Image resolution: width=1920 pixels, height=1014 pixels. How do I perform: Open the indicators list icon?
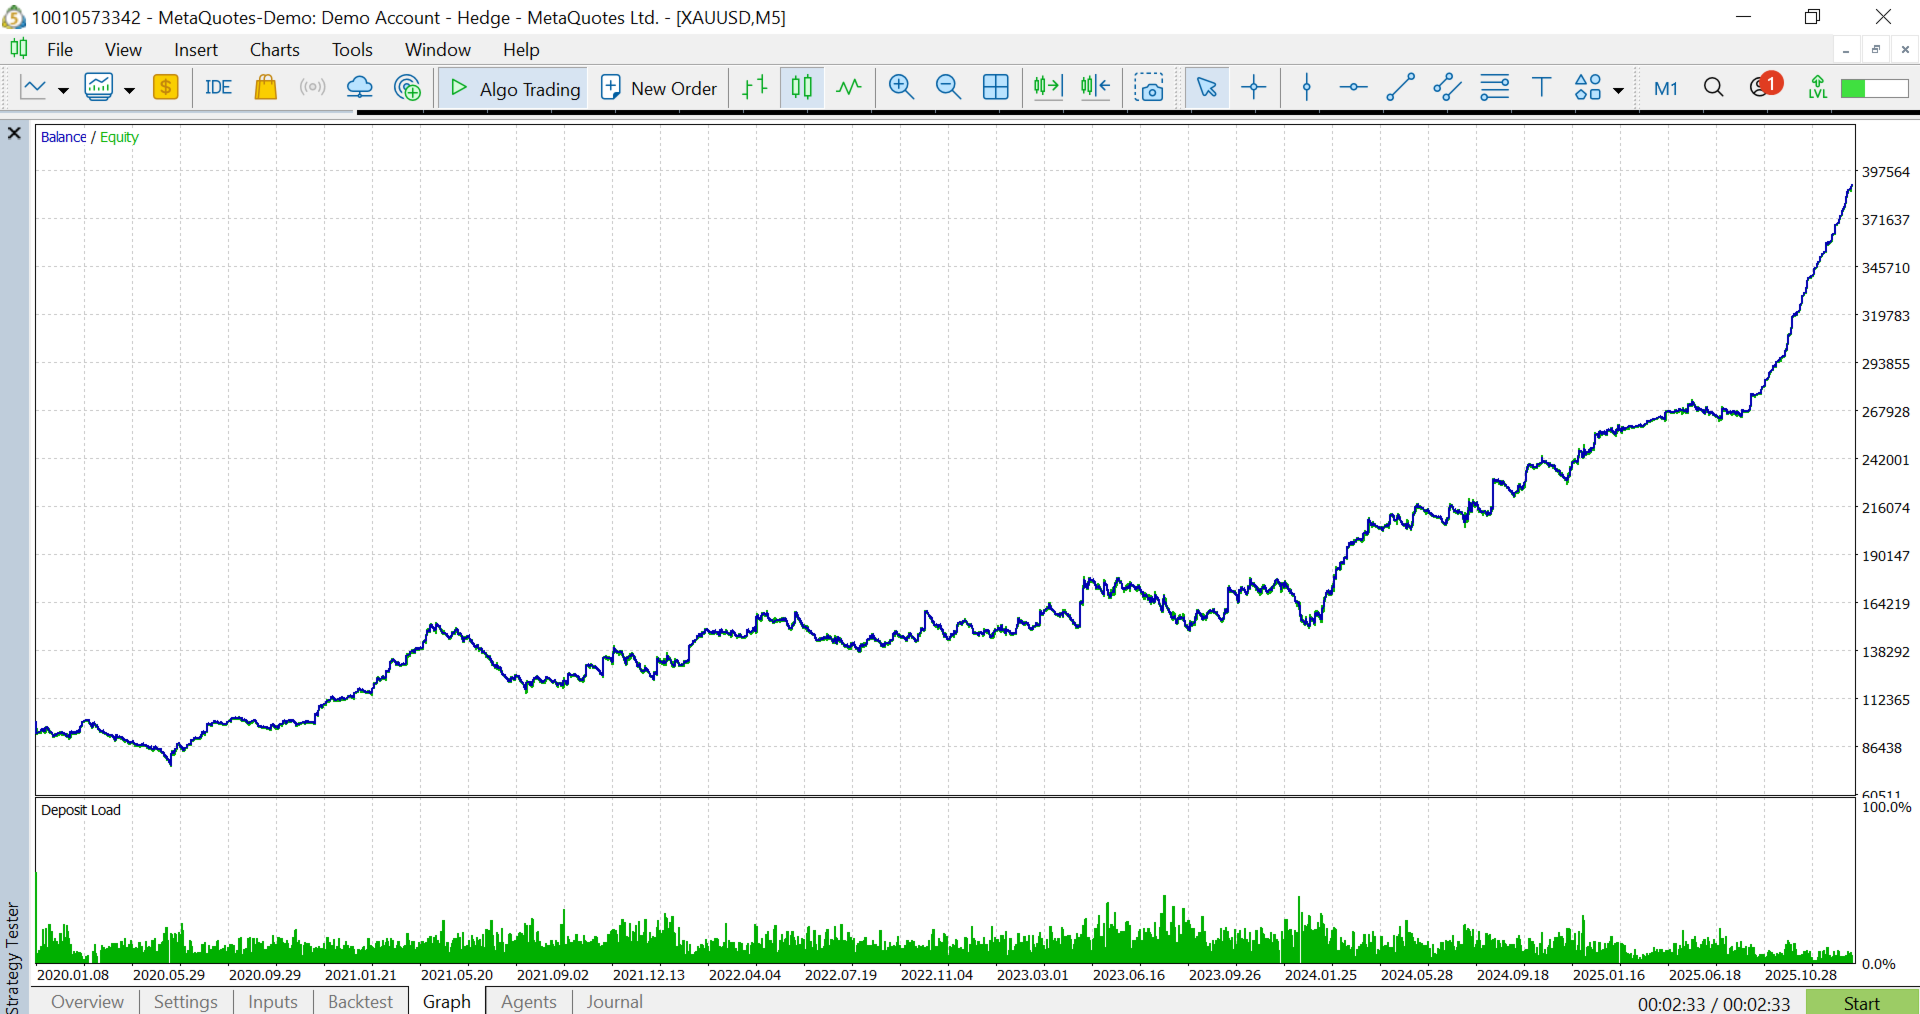tap(99, 88)
